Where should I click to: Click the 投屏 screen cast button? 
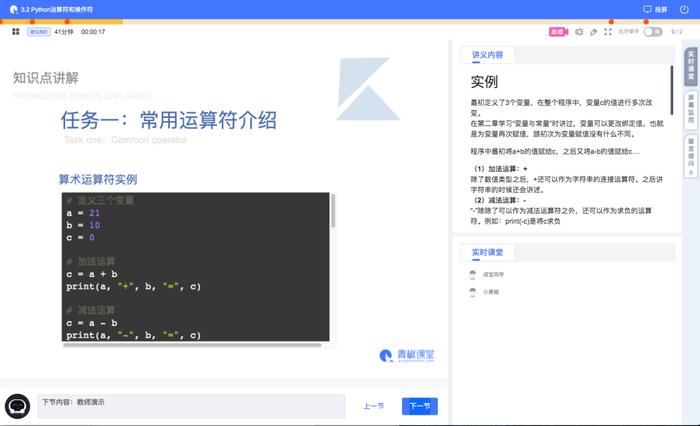tap(655, 9)
